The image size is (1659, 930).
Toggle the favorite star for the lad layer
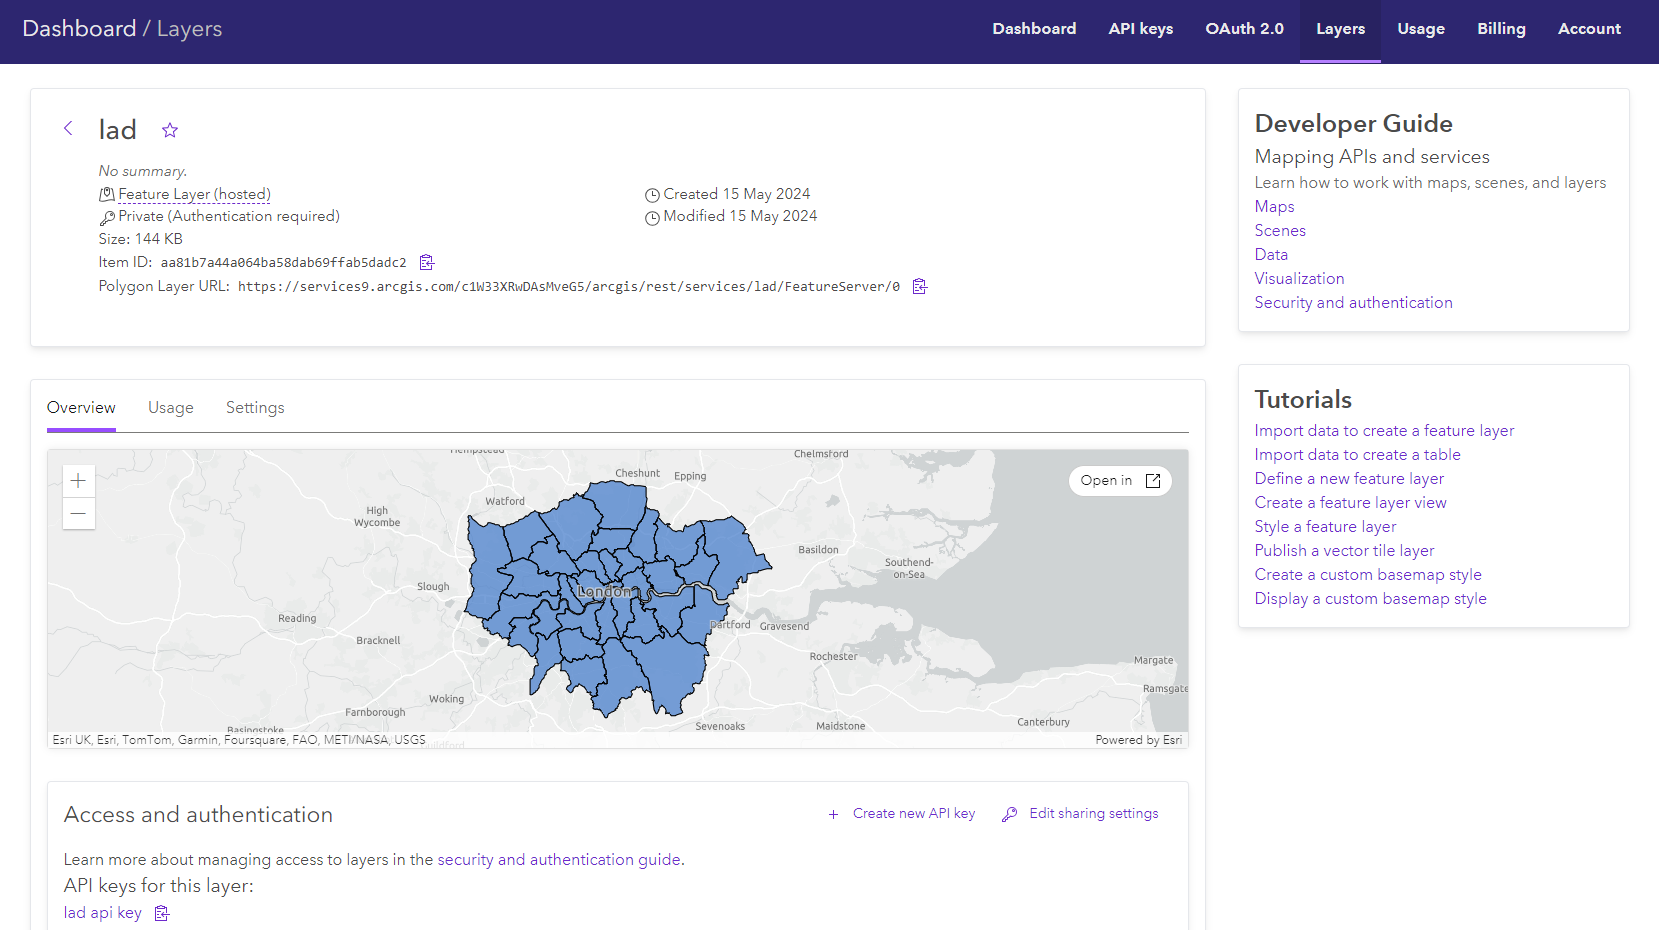170,129
